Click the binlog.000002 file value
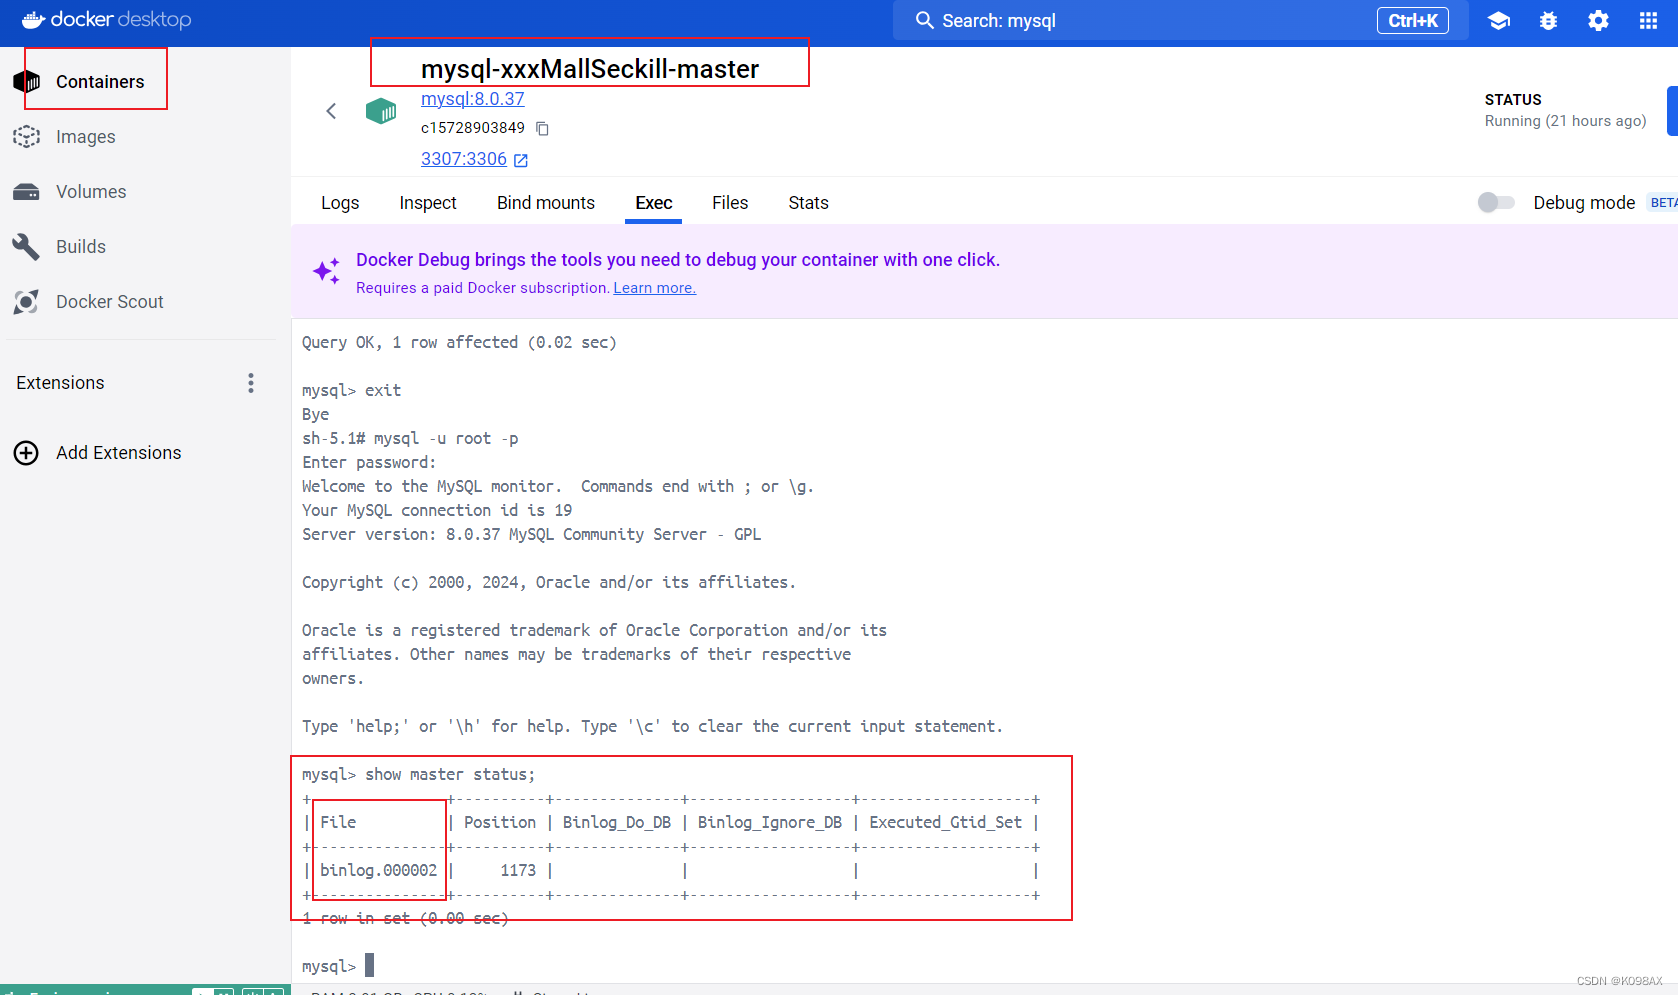The height and width of the screenshot is (995, 1678). click(379, 871)
